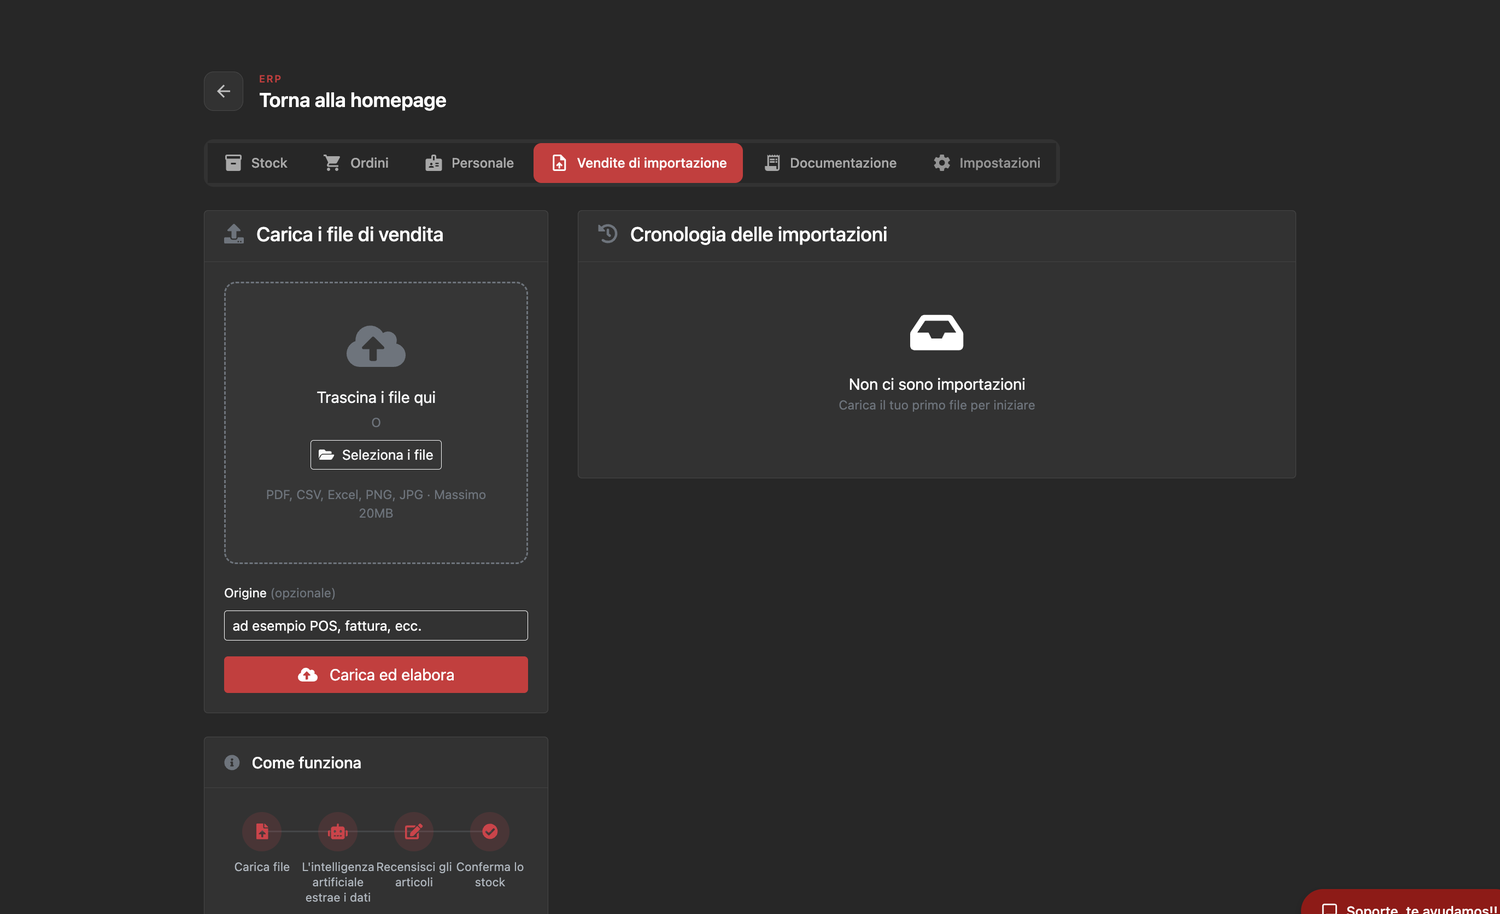The width and height of the screenshot is (1500, 914).
Task: Focus the Origine input field
Action: click(x=376, y=626)
